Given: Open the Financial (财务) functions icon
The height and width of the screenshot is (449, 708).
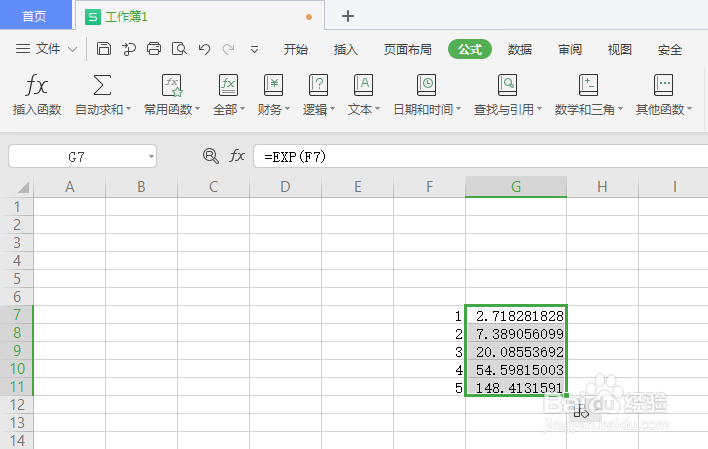Looking at the screenshot, I should [x=273, y=85].
